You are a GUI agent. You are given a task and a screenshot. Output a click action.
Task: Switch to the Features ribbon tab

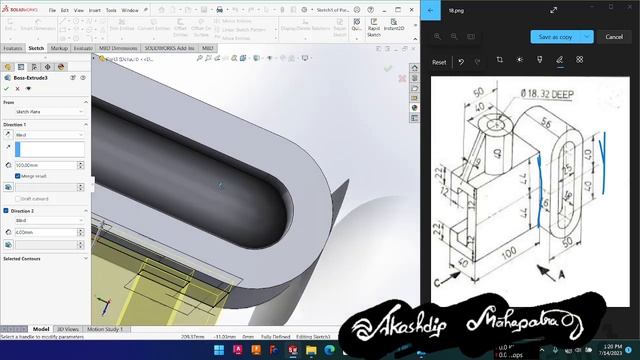tap(13, 48)
